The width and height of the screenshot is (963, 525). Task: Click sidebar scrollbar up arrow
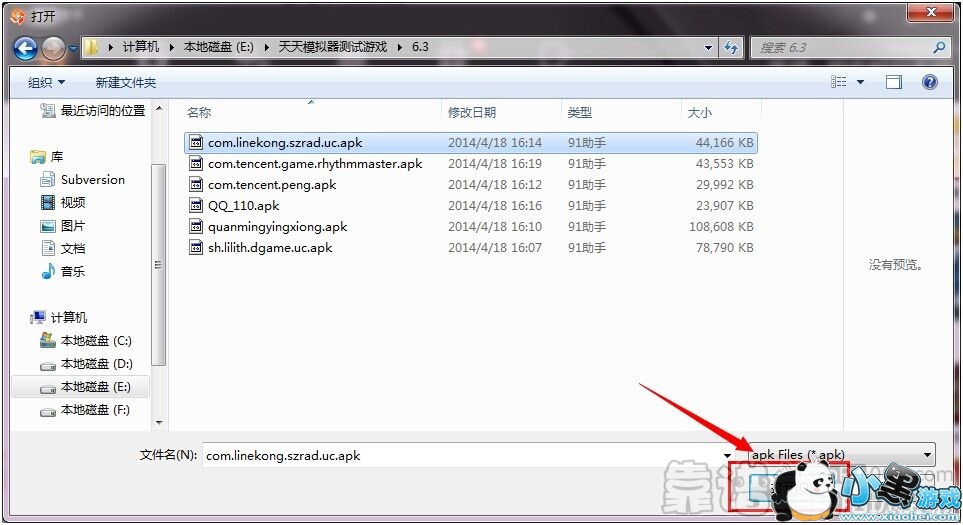point(159,109)
